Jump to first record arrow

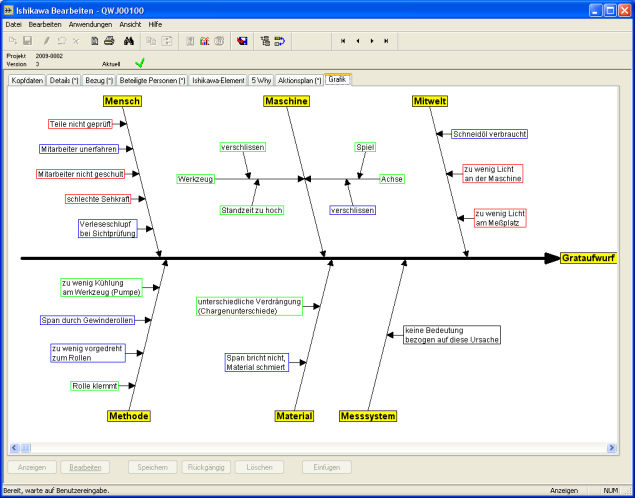click(x=344, y=41)
